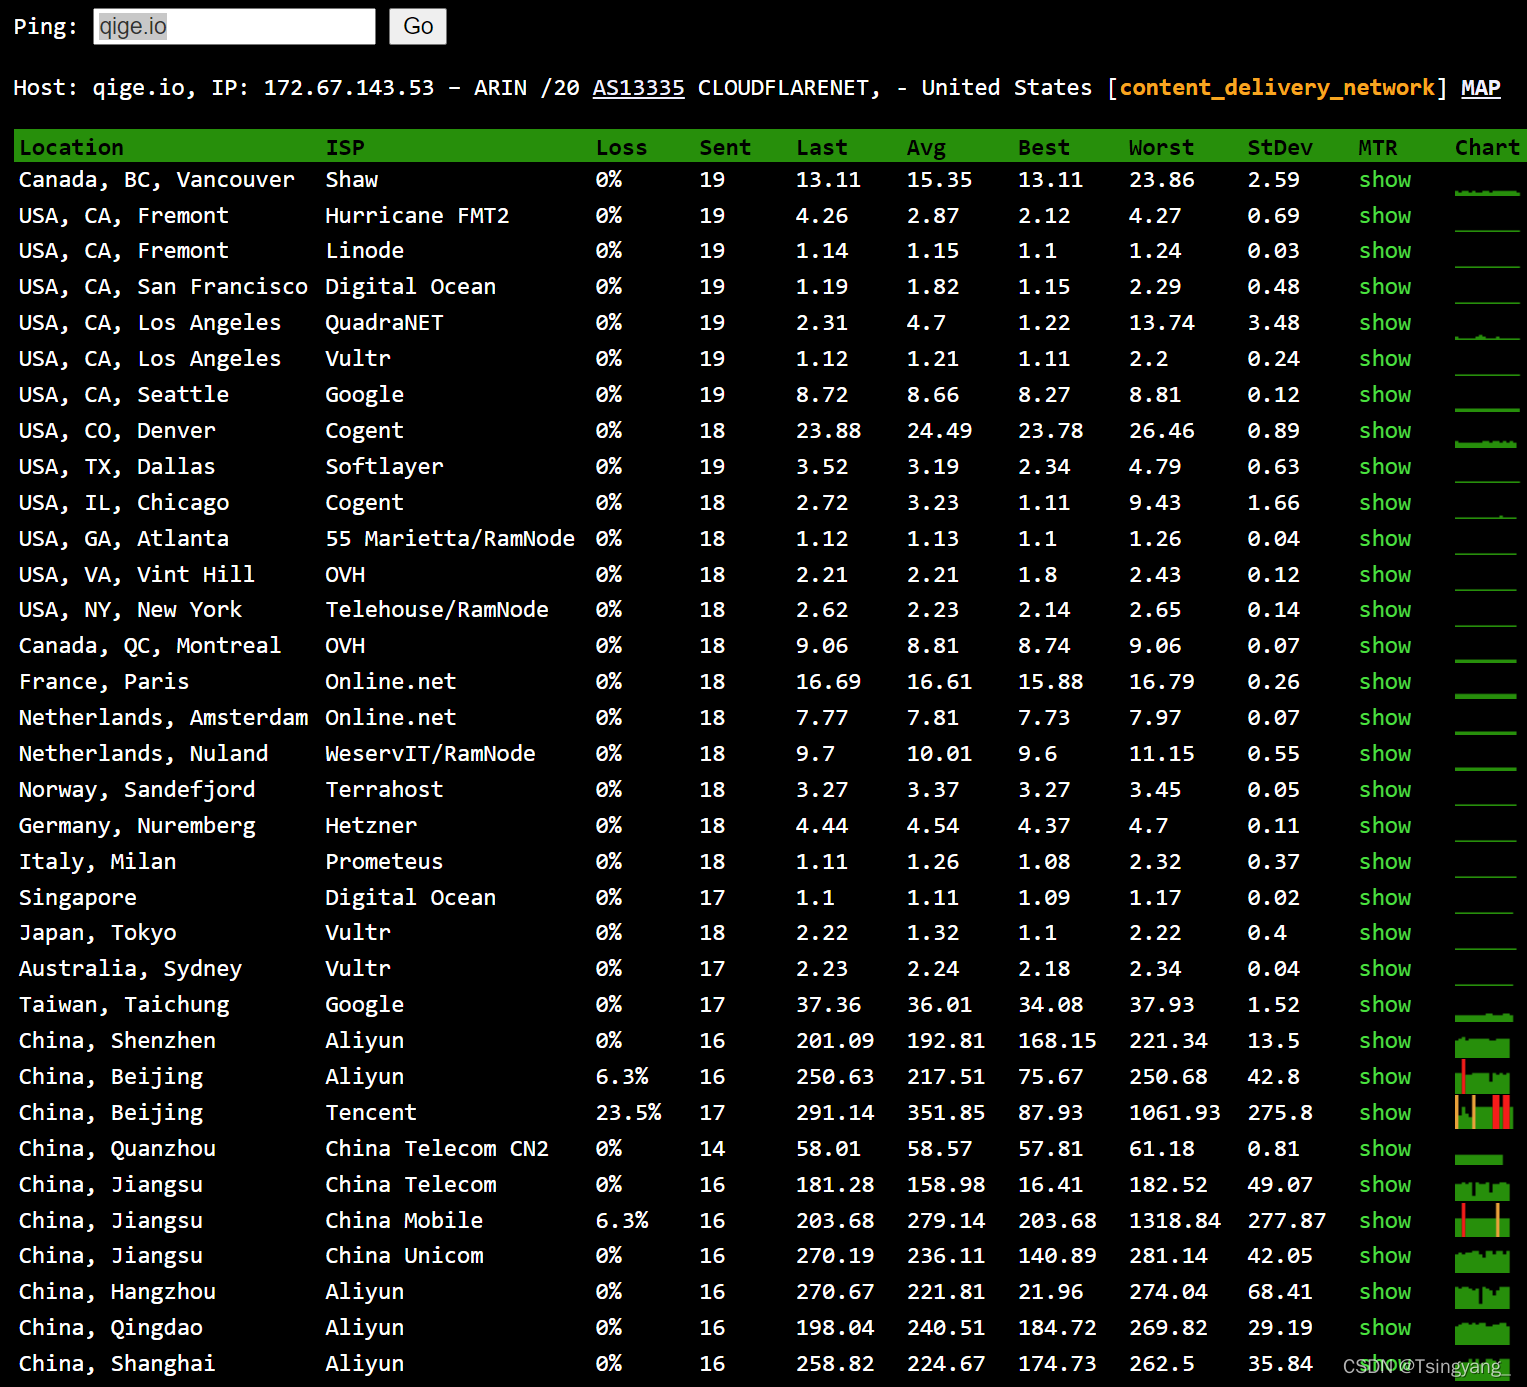1527x1387 pixels.
Task: Show MTR for Los Angeles QuadraNET row
Action: 1385,323
